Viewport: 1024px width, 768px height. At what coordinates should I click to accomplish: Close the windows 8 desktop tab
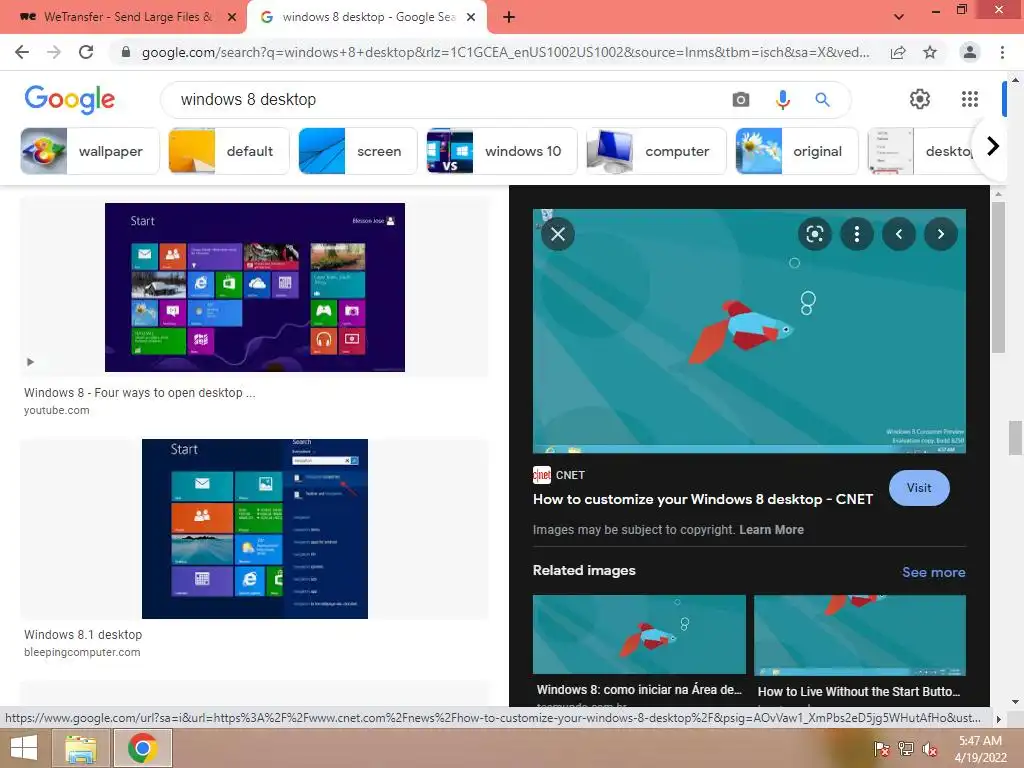[x=471, y=17]
